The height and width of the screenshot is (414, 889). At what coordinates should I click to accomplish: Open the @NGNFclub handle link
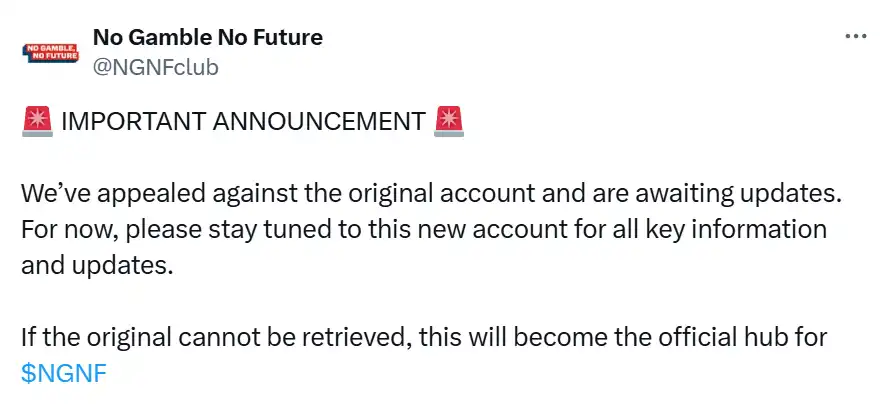pos(155,67)
